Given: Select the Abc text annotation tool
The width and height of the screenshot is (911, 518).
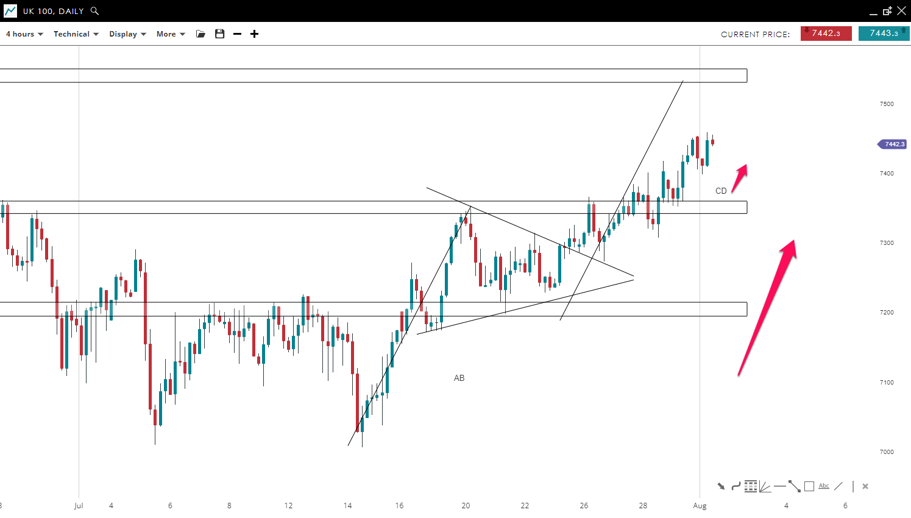Looking at the screenshot, I should 824,487.
